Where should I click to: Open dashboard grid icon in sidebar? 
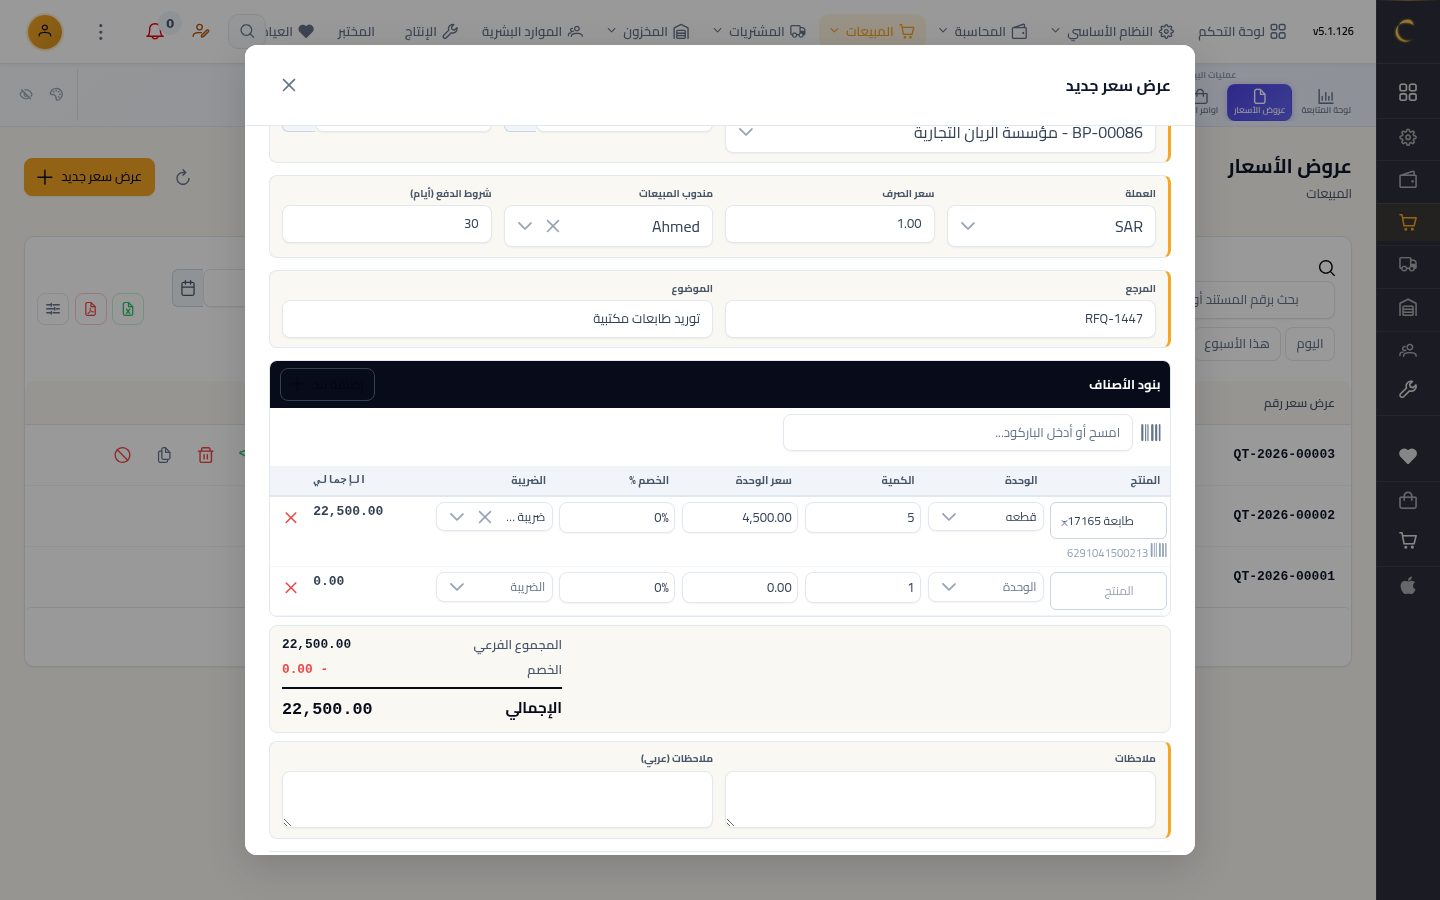pos(1408,92)
